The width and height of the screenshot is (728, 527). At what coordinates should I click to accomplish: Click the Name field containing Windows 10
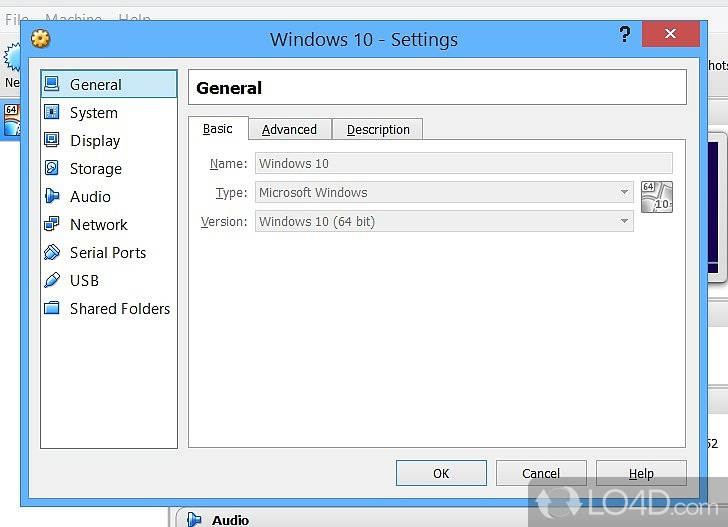tap(463, 163)
